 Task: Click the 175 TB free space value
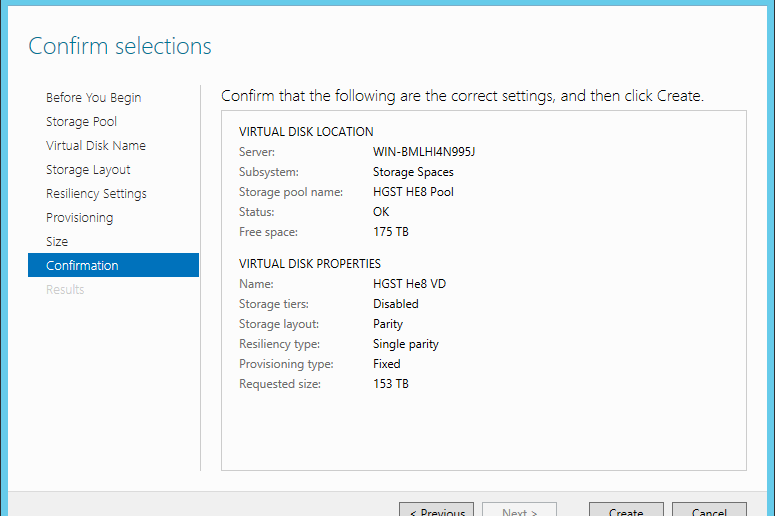click(390, 232)
